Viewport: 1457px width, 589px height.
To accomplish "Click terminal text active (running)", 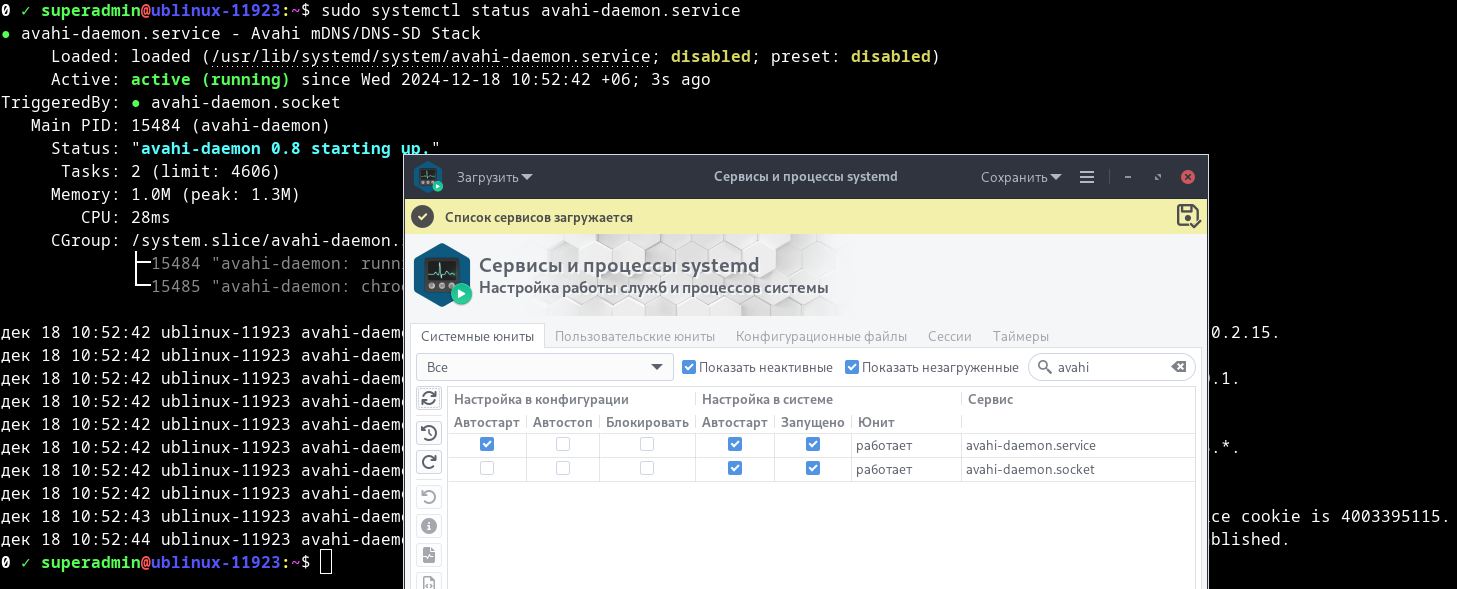I will [x=210, y=79].
